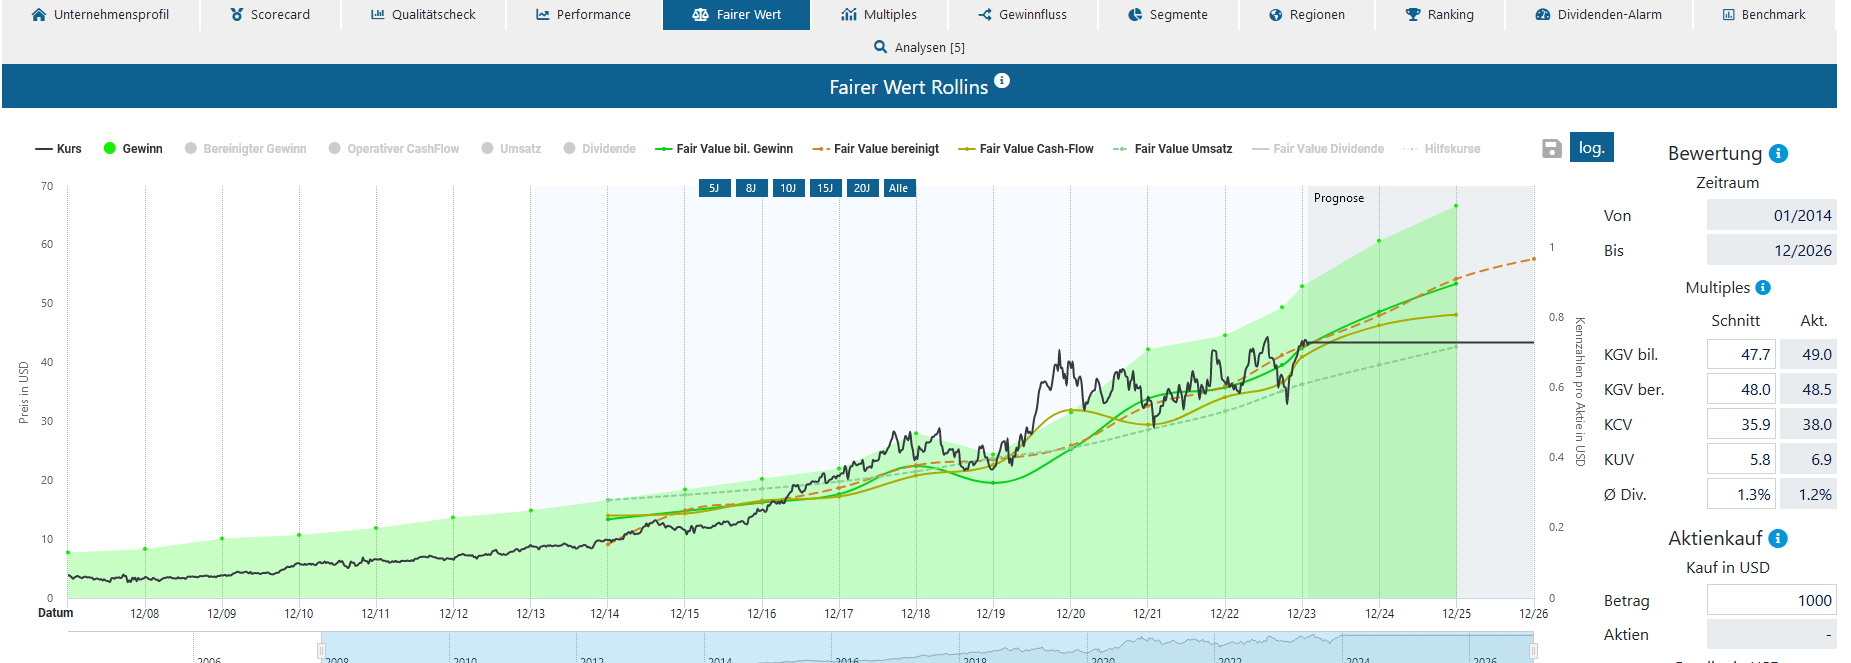The image size is (1851, 663).
Task: Click the icon beside Benchmark
Action: 1729,15
